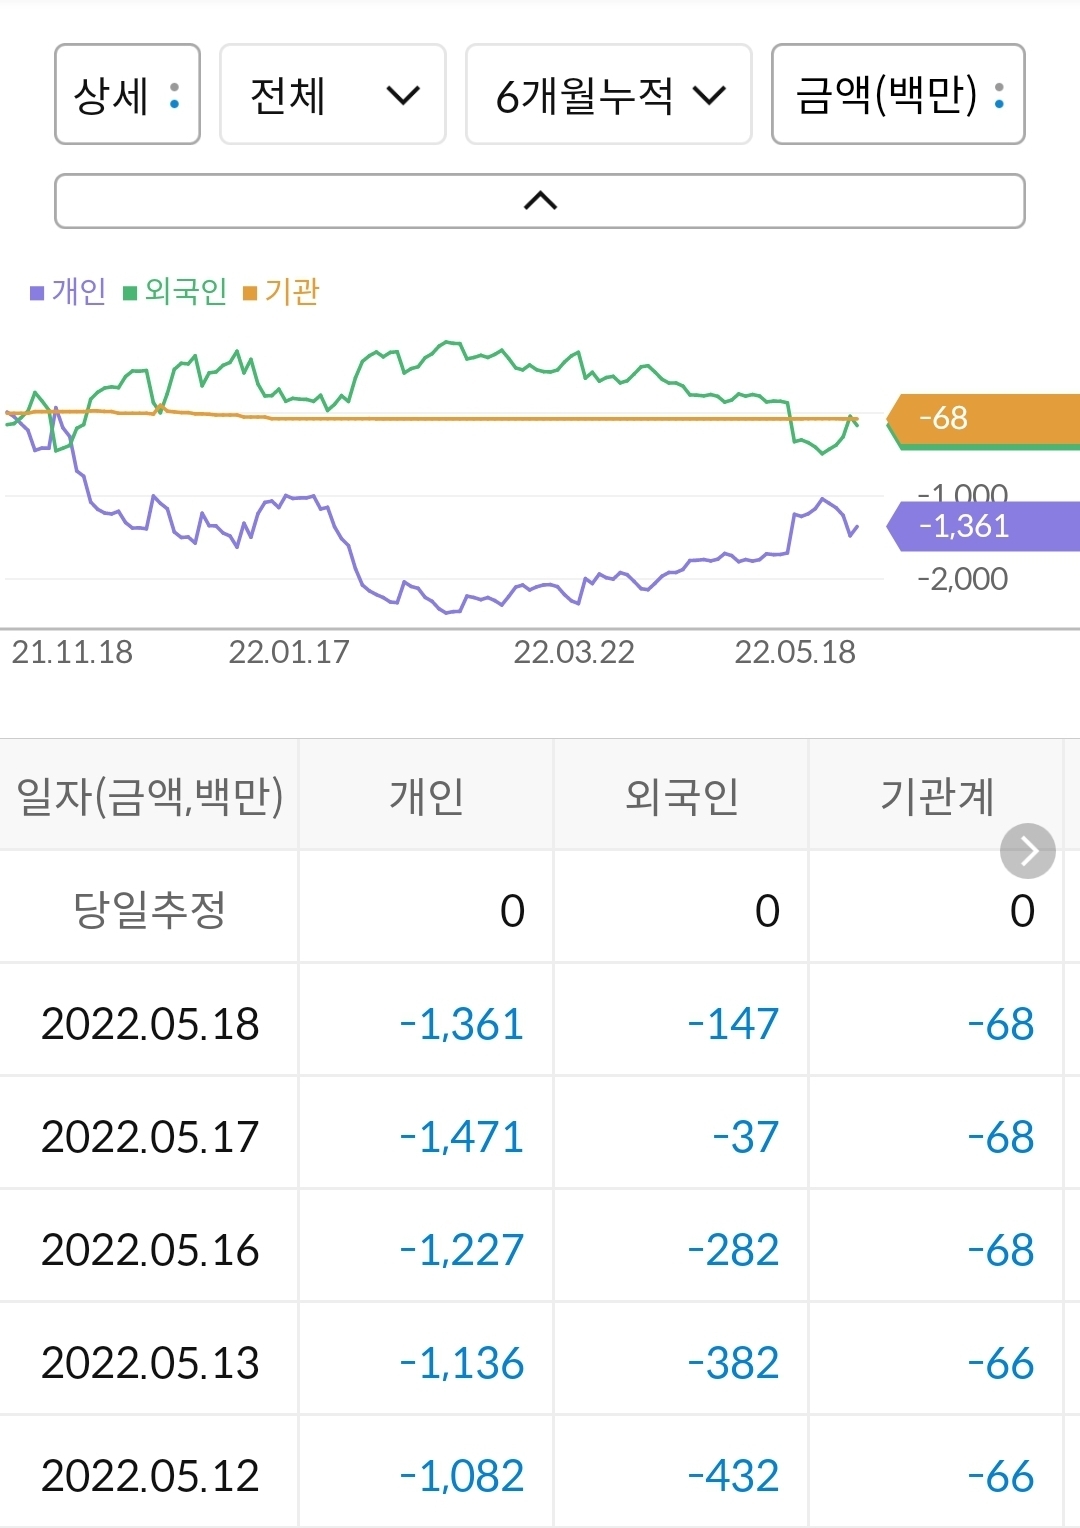Collapse the chart using the upward chevron

pyautogui.click(x=540, y=199)
